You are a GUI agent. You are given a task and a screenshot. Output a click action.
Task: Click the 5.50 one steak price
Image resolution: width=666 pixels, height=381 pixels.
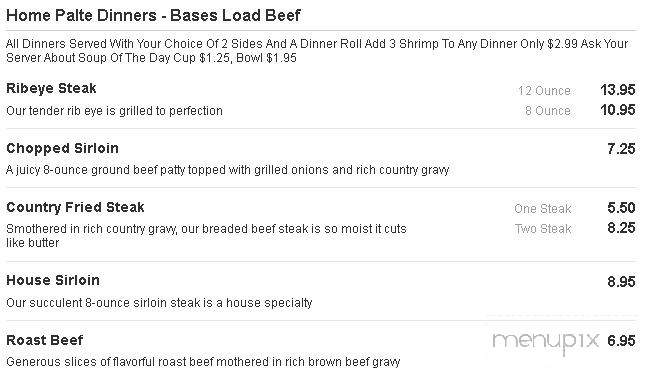pos(621,208)
